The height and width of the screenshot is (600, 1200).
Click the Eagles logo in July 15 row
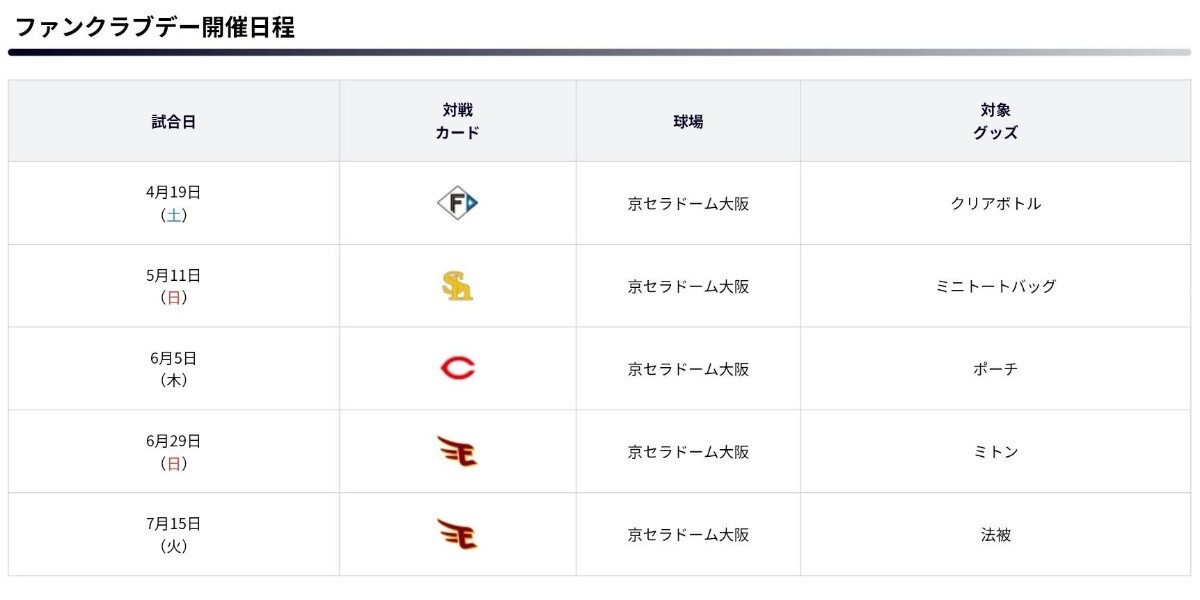pos(458,534)
